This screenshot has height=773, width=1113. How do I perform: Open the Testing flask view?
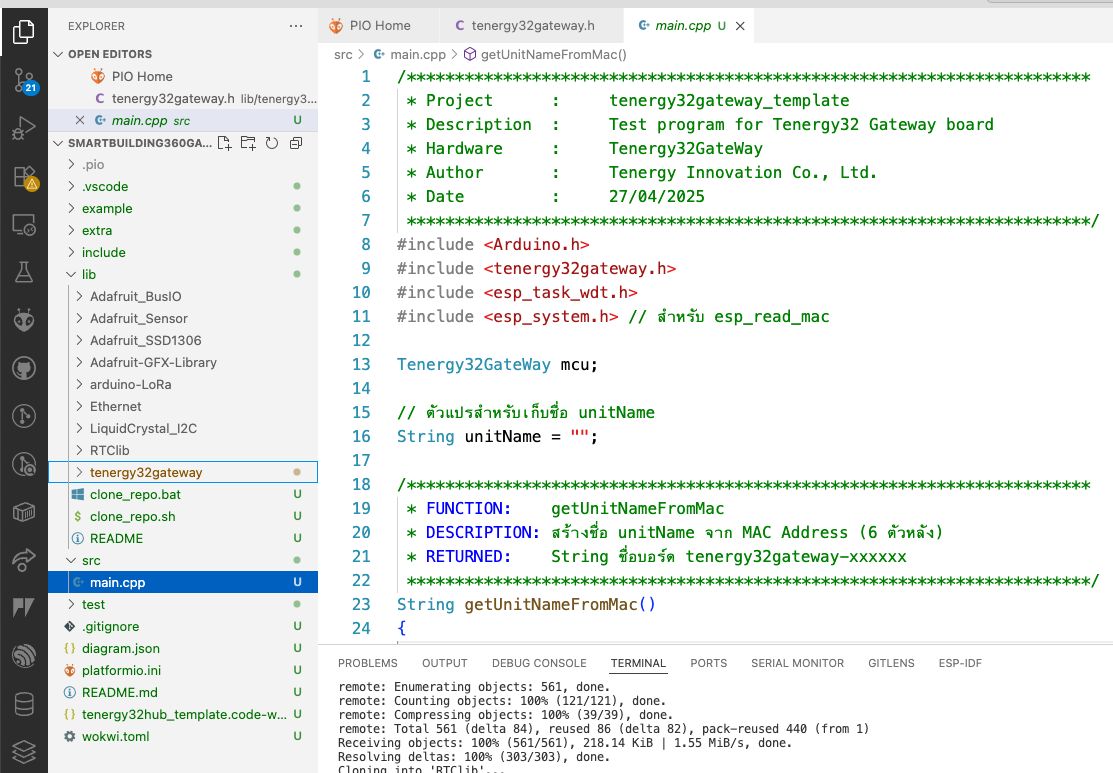23,272
